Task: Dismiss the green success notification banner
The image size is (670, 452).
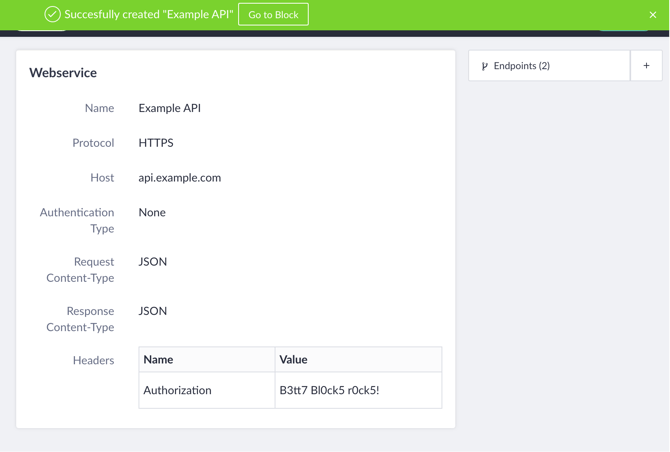Action: point(652,15)
